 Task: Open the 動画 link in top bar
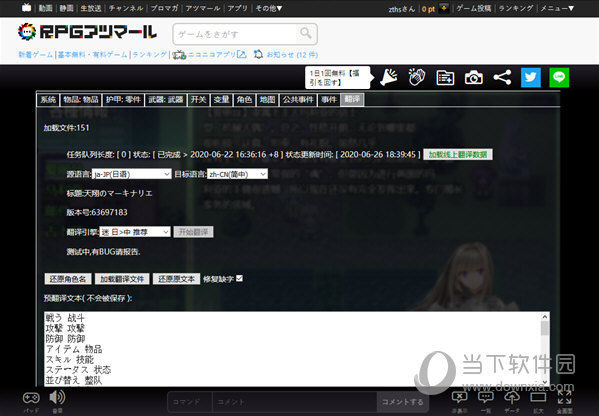45,8
